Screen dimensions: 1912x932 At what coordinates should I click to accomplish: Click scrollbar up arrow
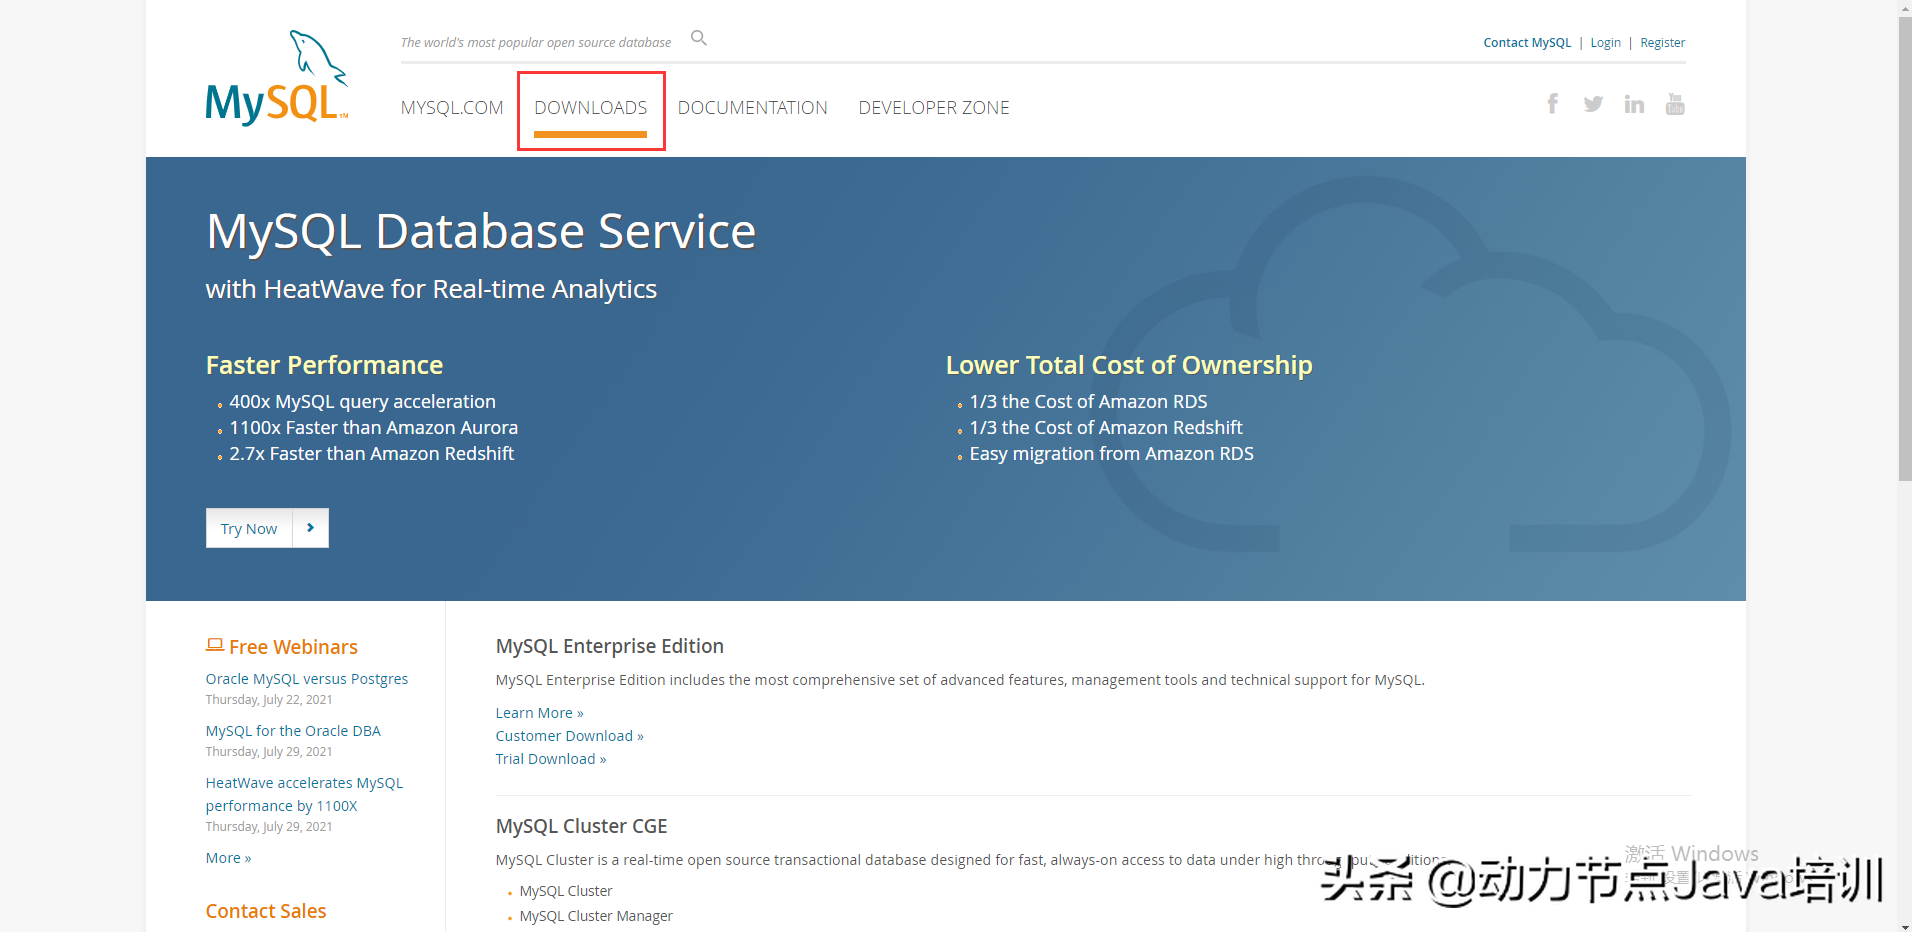coord(1905,7)
